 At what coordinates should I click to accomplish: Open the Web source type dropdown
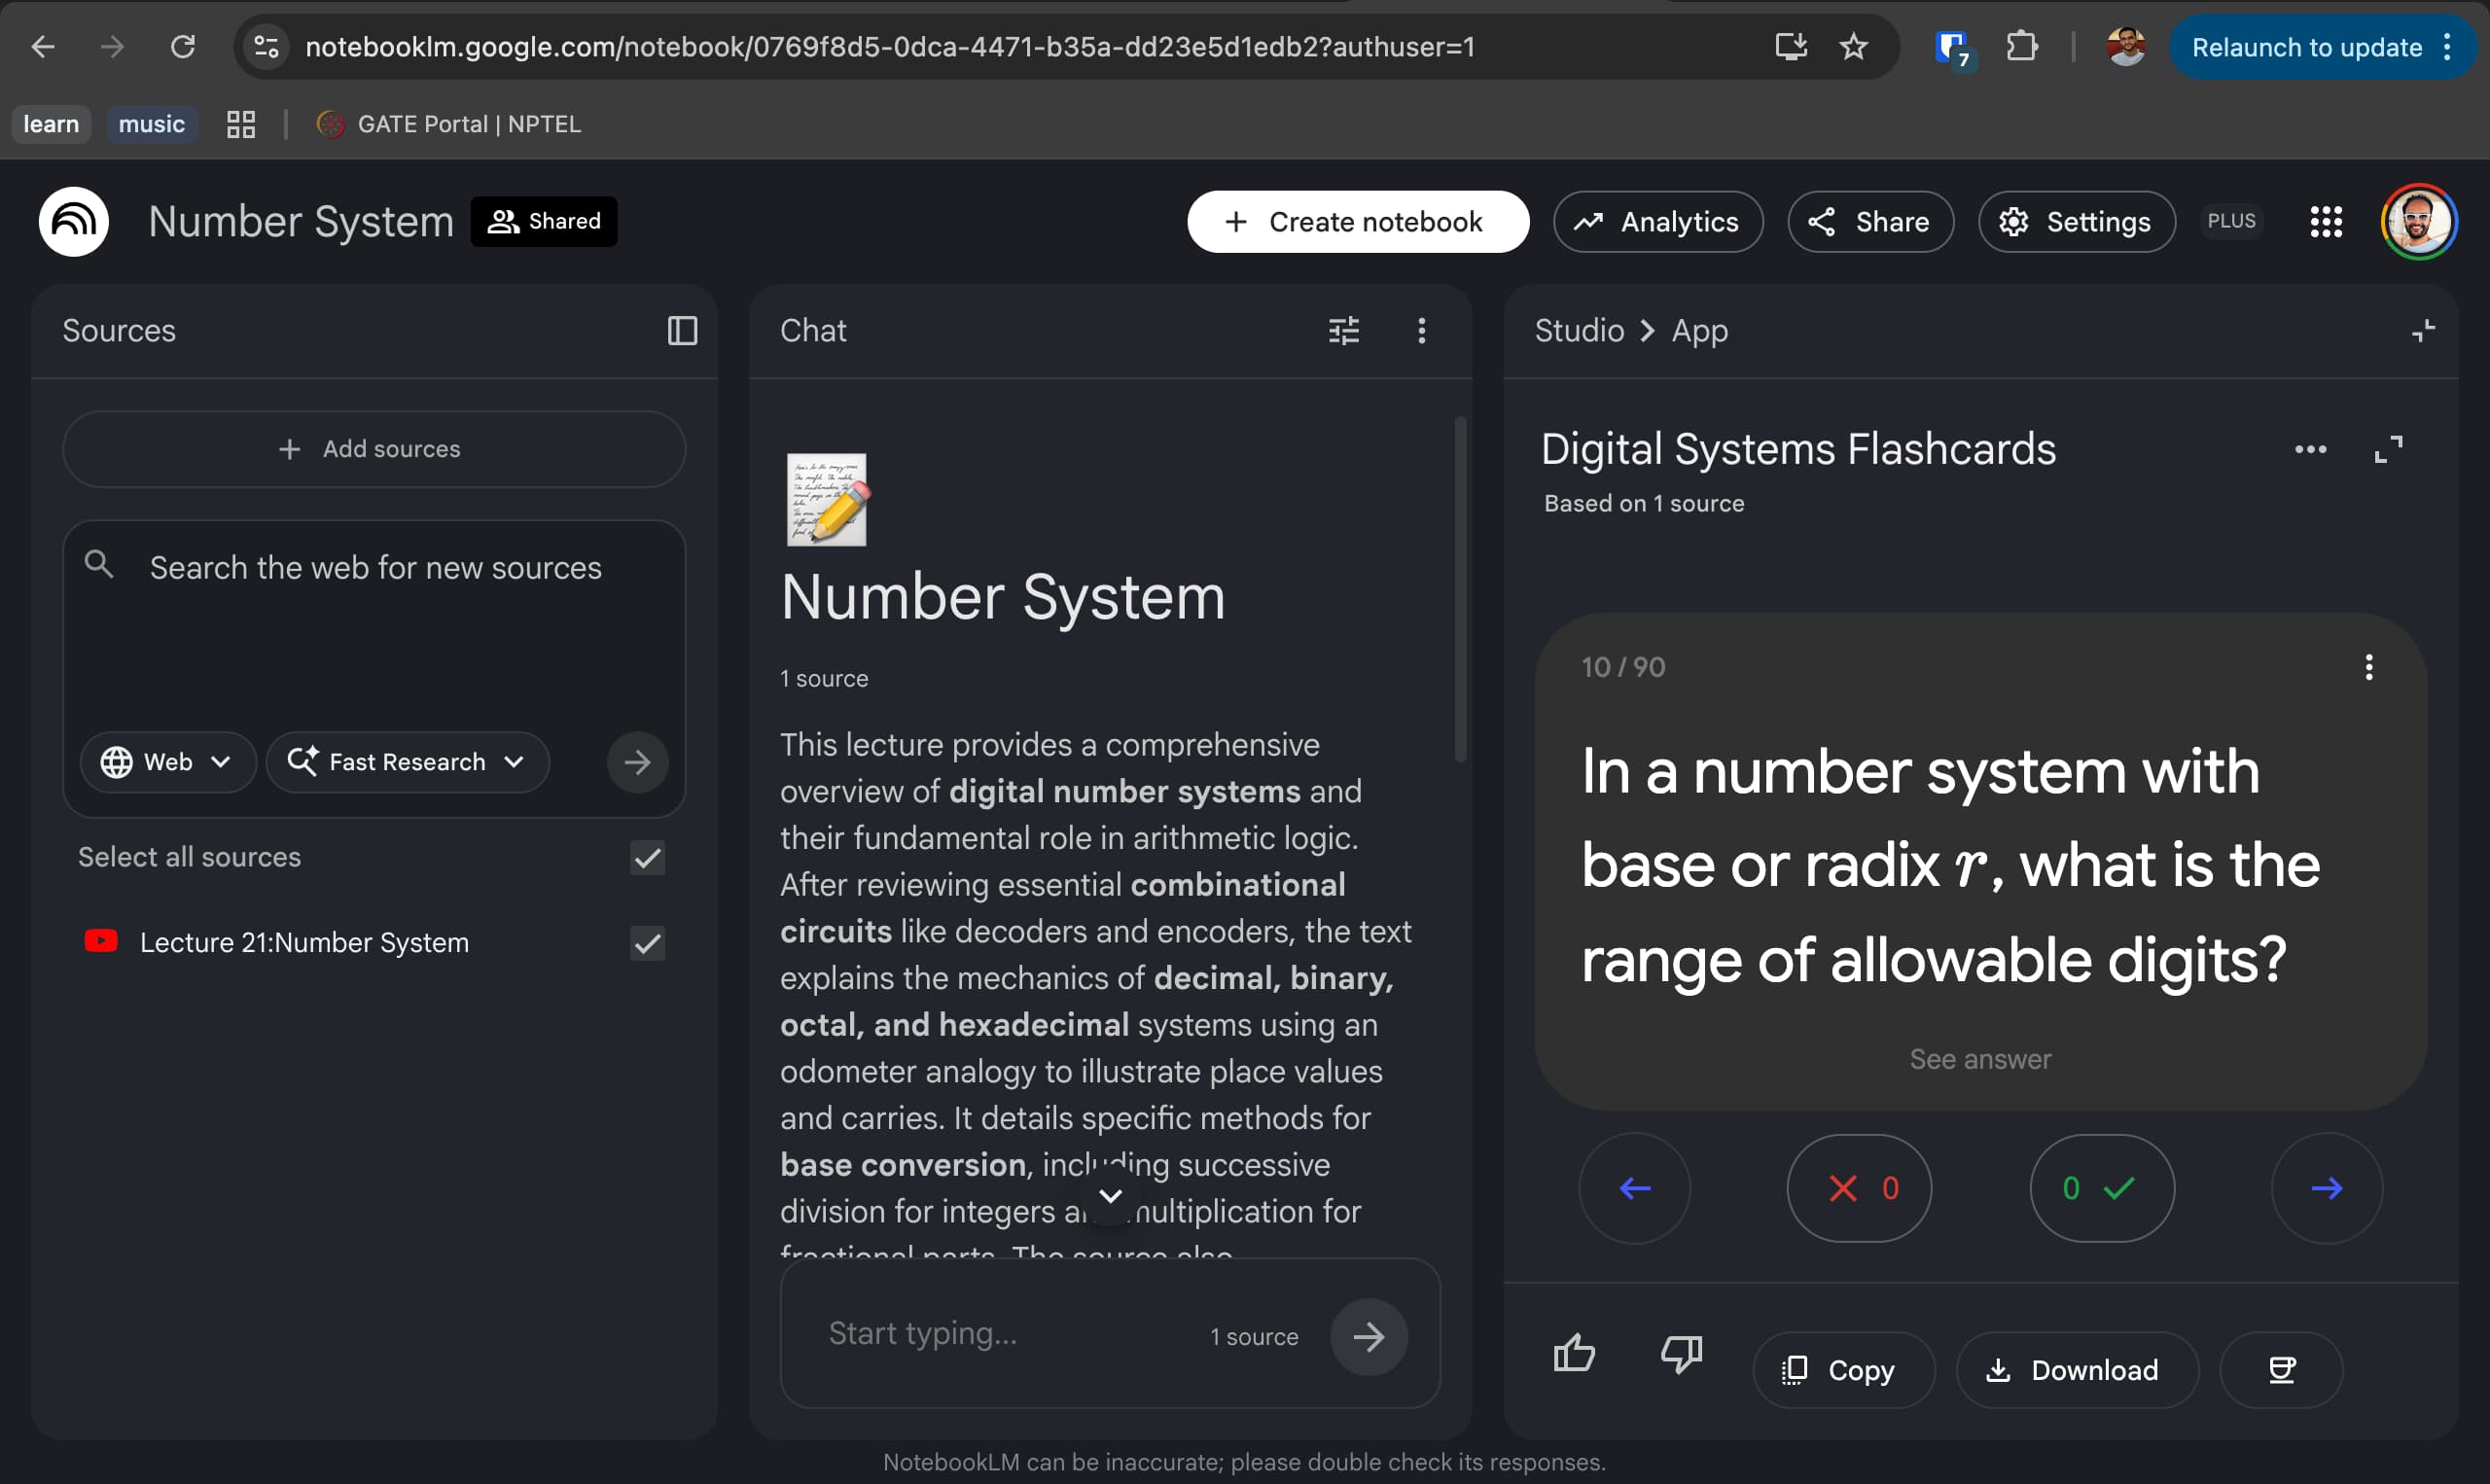167,761
